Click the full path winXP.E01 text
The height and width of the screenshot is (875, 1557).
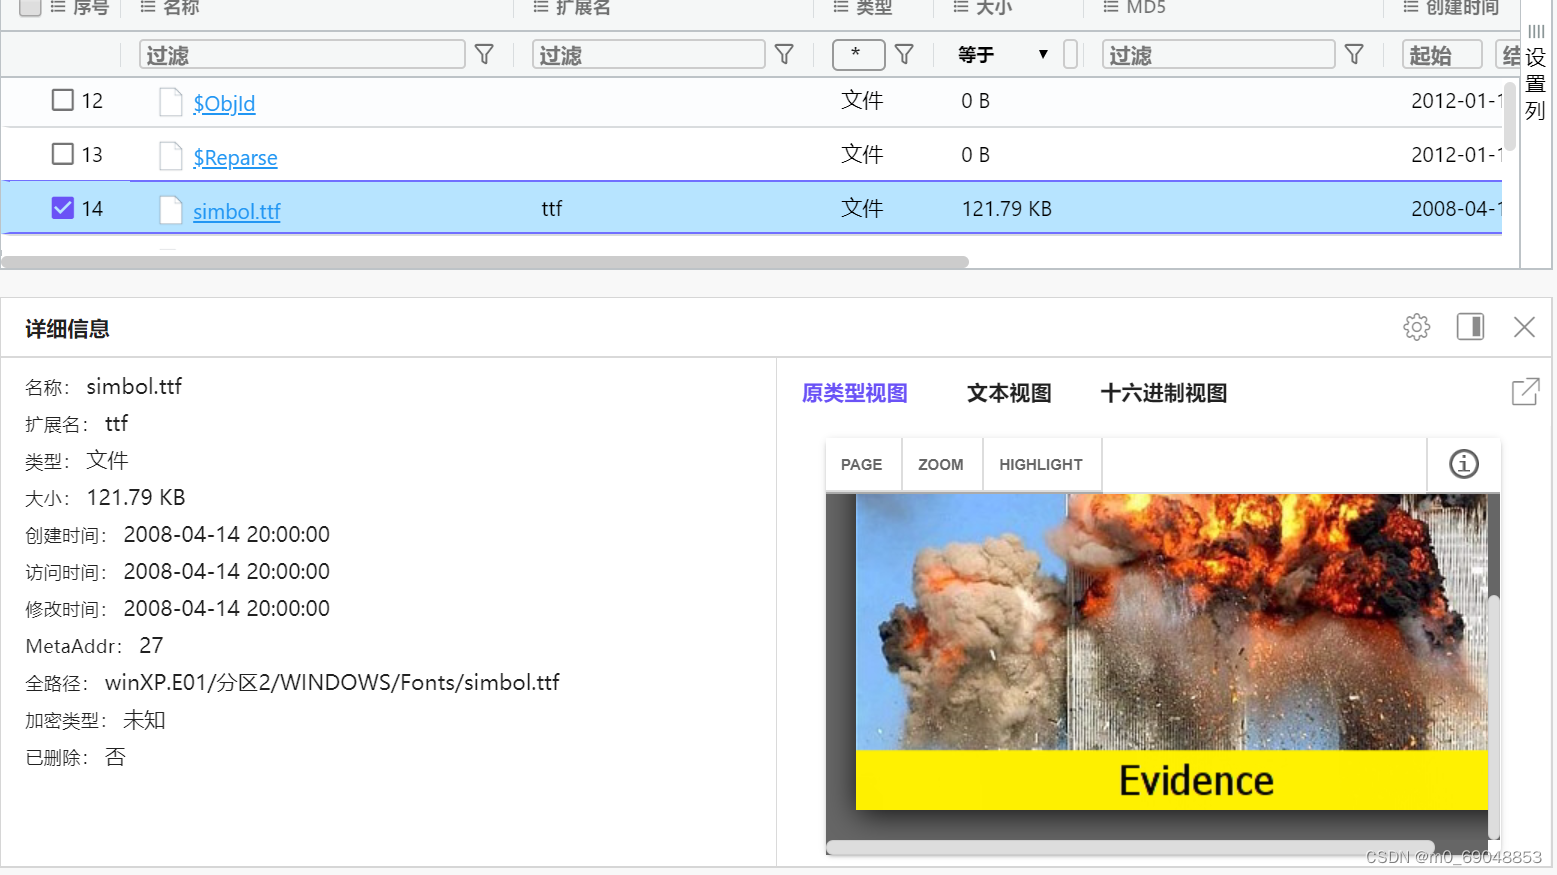click(332, 683)
